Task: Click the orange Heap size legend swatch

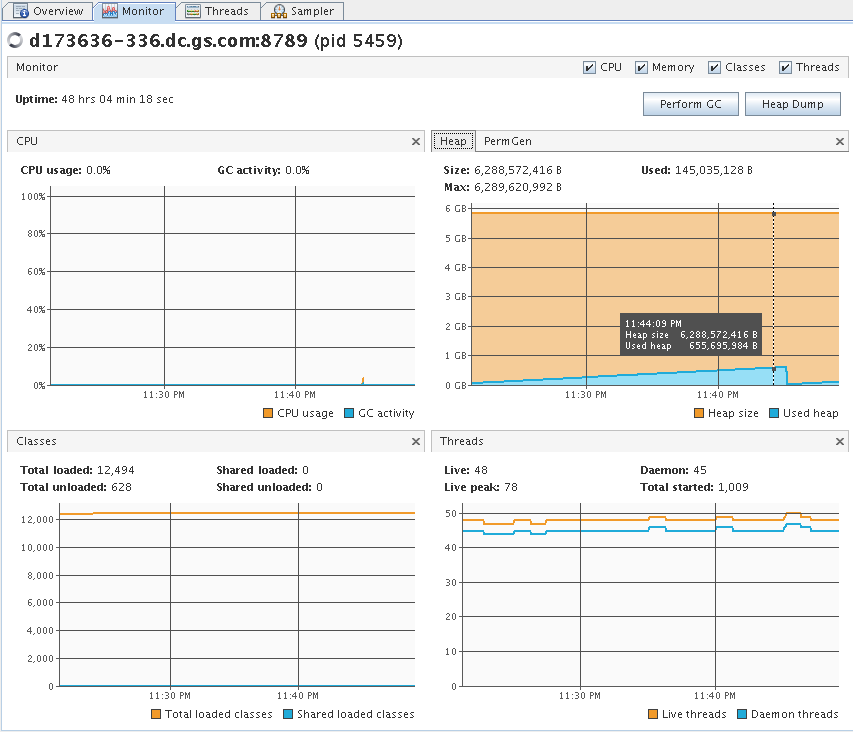Action: click(699, 413)
